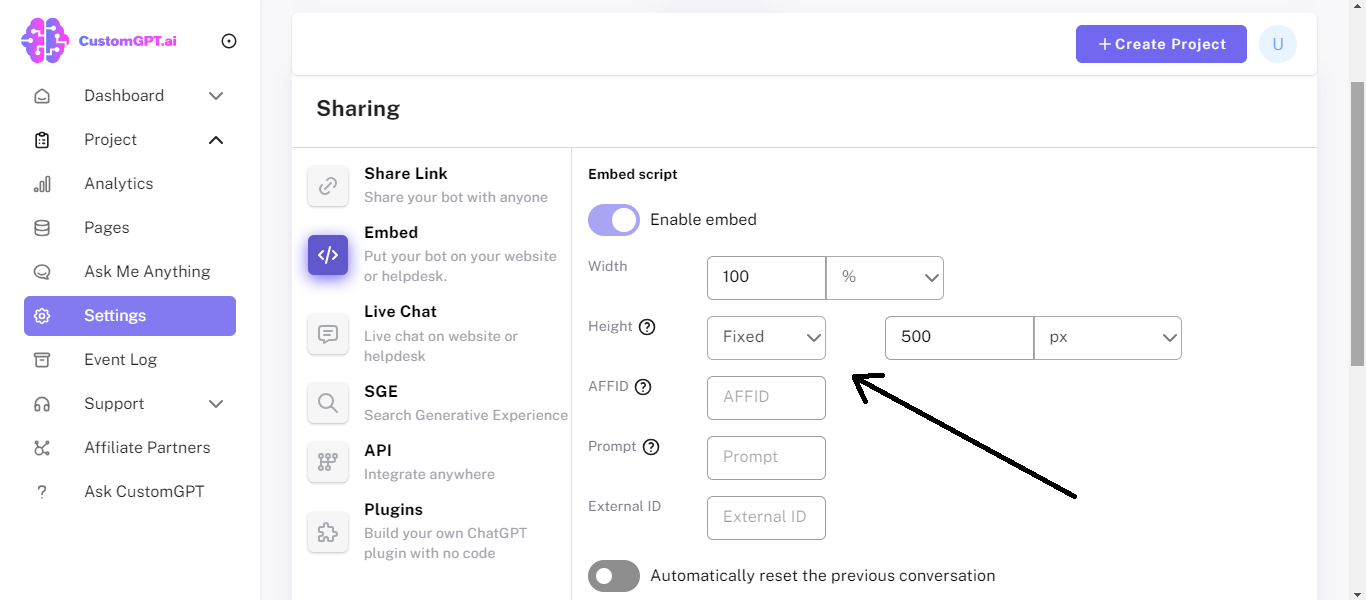The height and width of the screenshot is (600, 1366).
Task: Select the Share Link chain icon
Action: tap(328, 186)
